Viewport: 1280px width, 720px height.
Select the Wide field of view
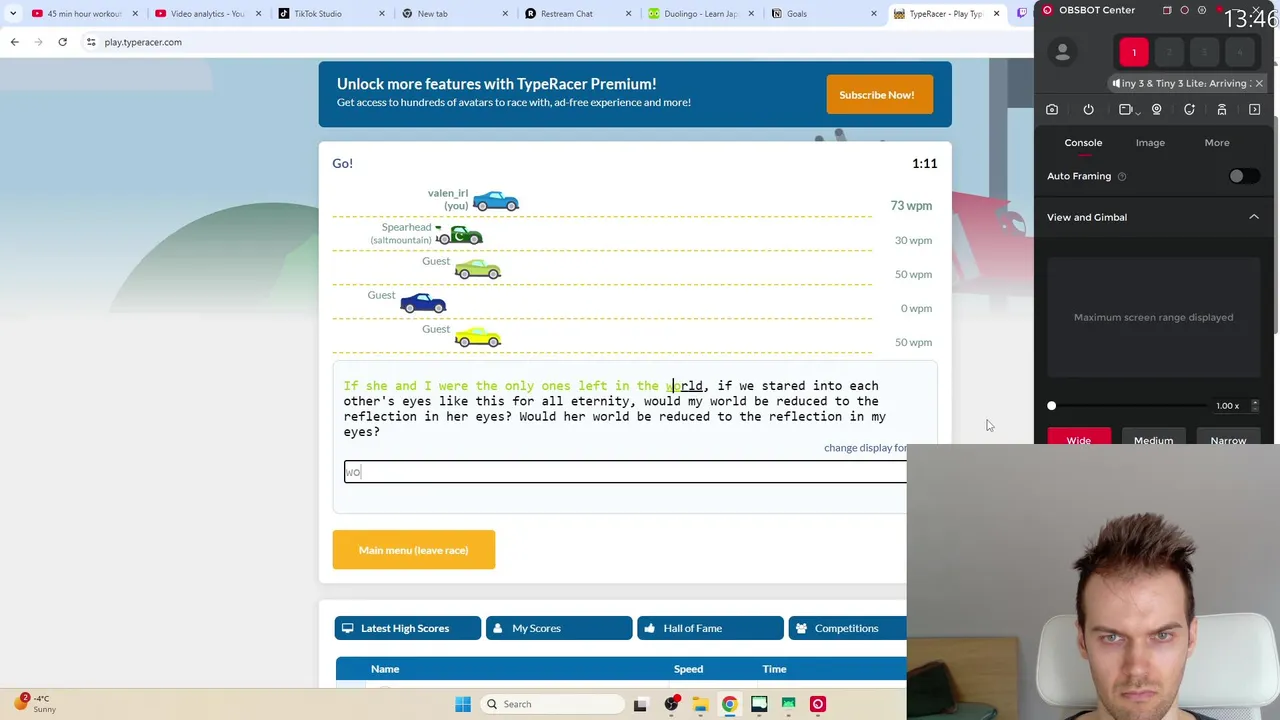pyautogui.click(x=1079, y=438)
